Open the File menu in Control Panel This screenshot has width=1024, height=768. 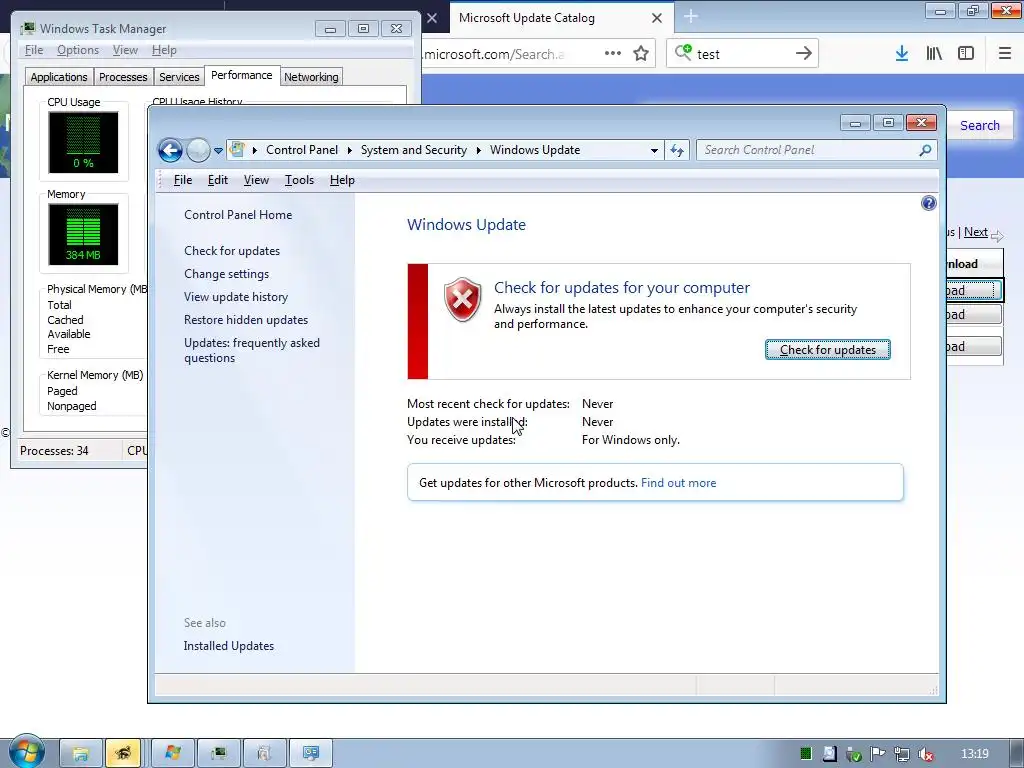pyautogui.click(x=183, y=180)
